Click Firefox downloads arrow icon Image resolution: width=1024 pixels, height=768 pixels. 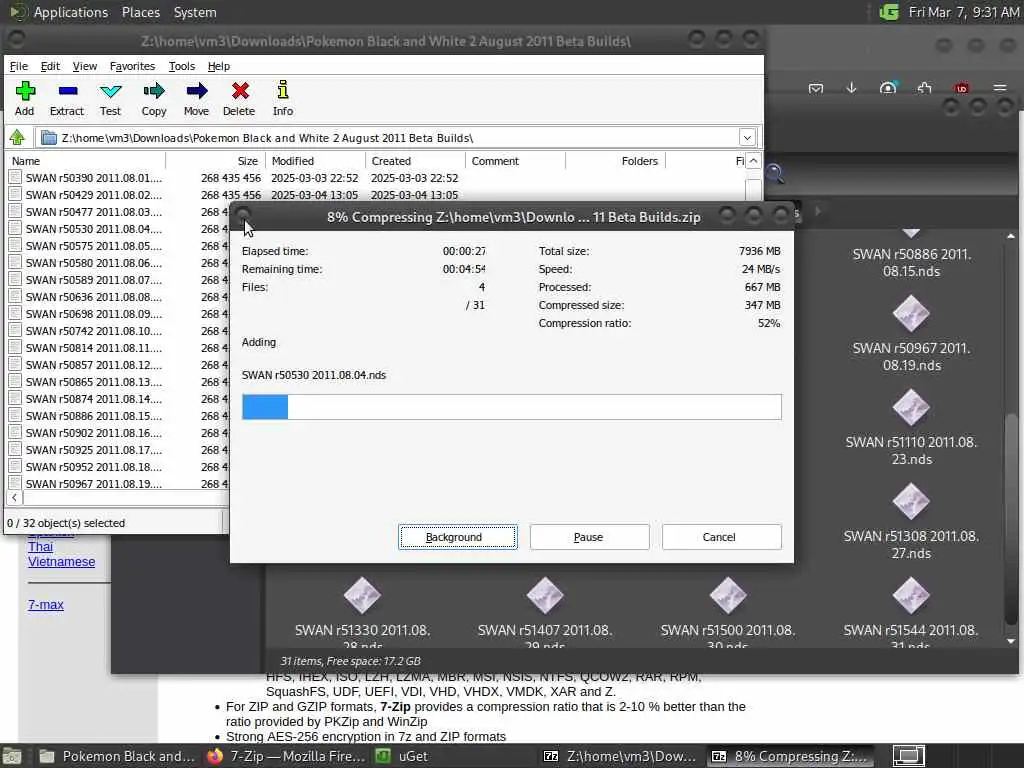point(852,88)
